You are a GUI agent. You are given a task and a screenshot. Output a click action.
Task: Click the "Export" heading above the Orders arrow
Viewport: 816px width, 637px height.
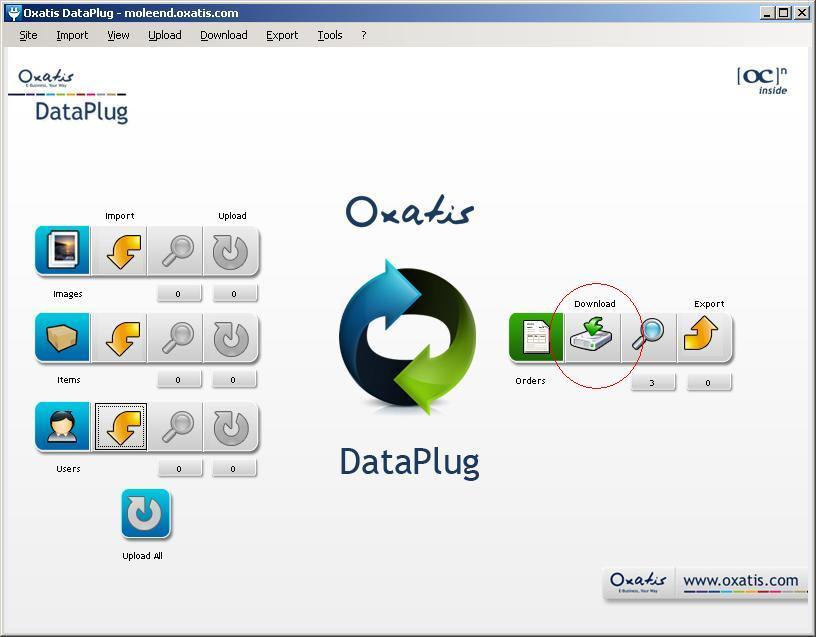(x=709, y=304)
